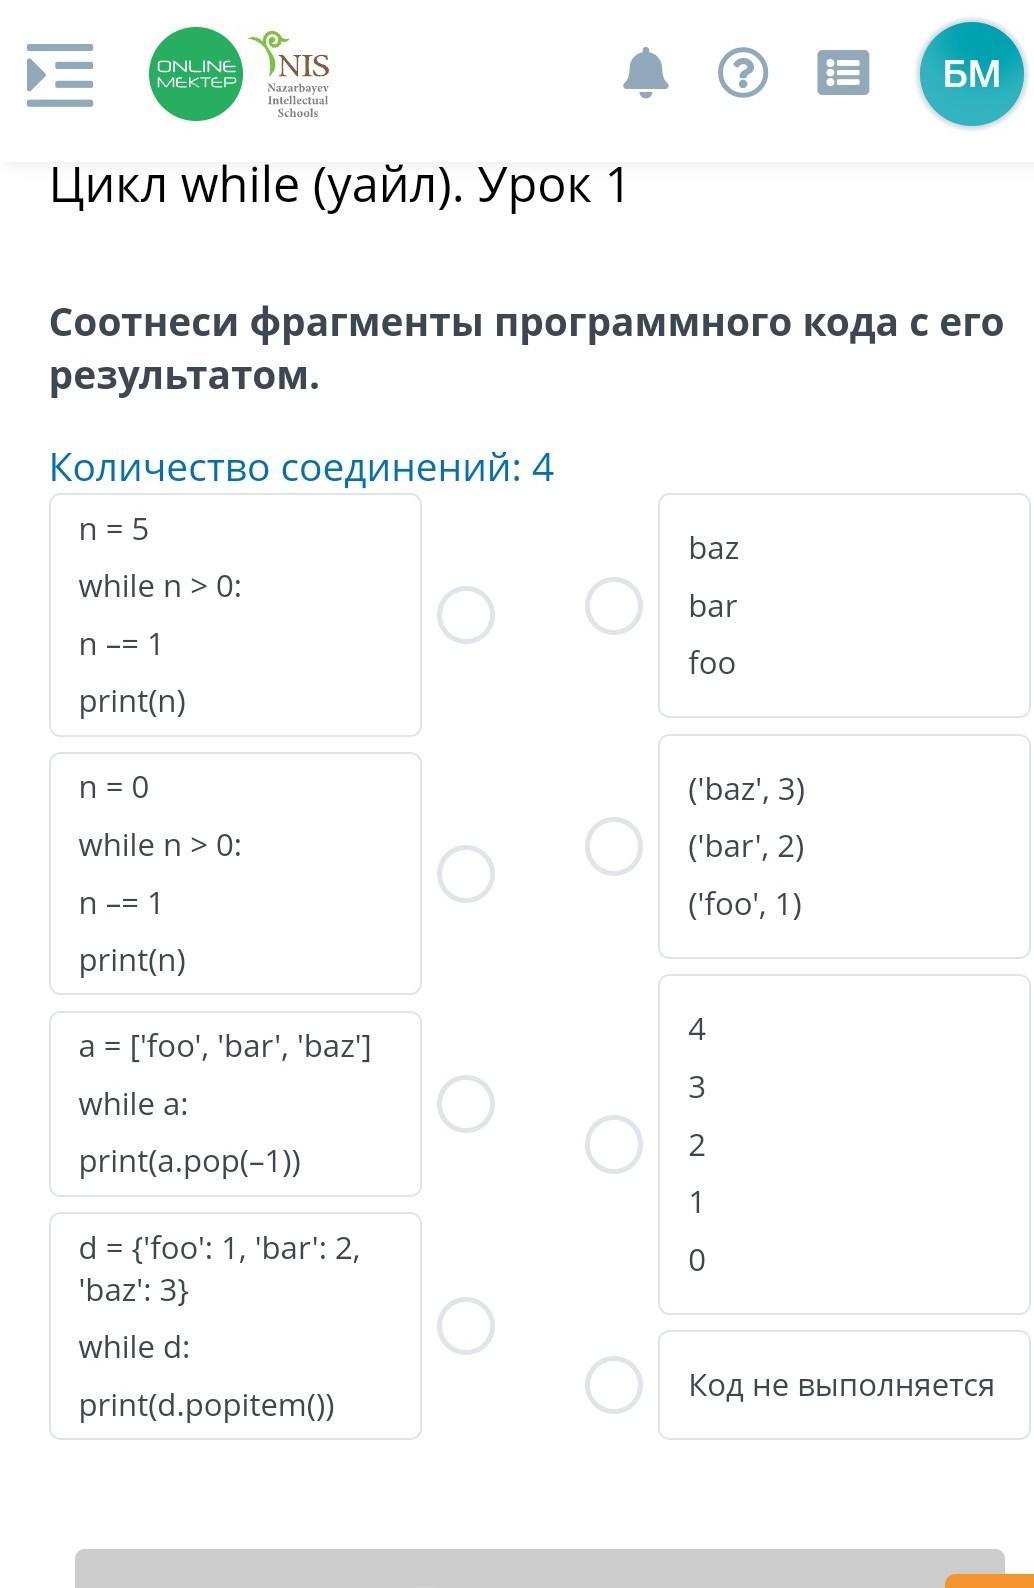The image size is (1034, 1588).
Task: Select connector for n = 5 code block
Action: point(466,615)
